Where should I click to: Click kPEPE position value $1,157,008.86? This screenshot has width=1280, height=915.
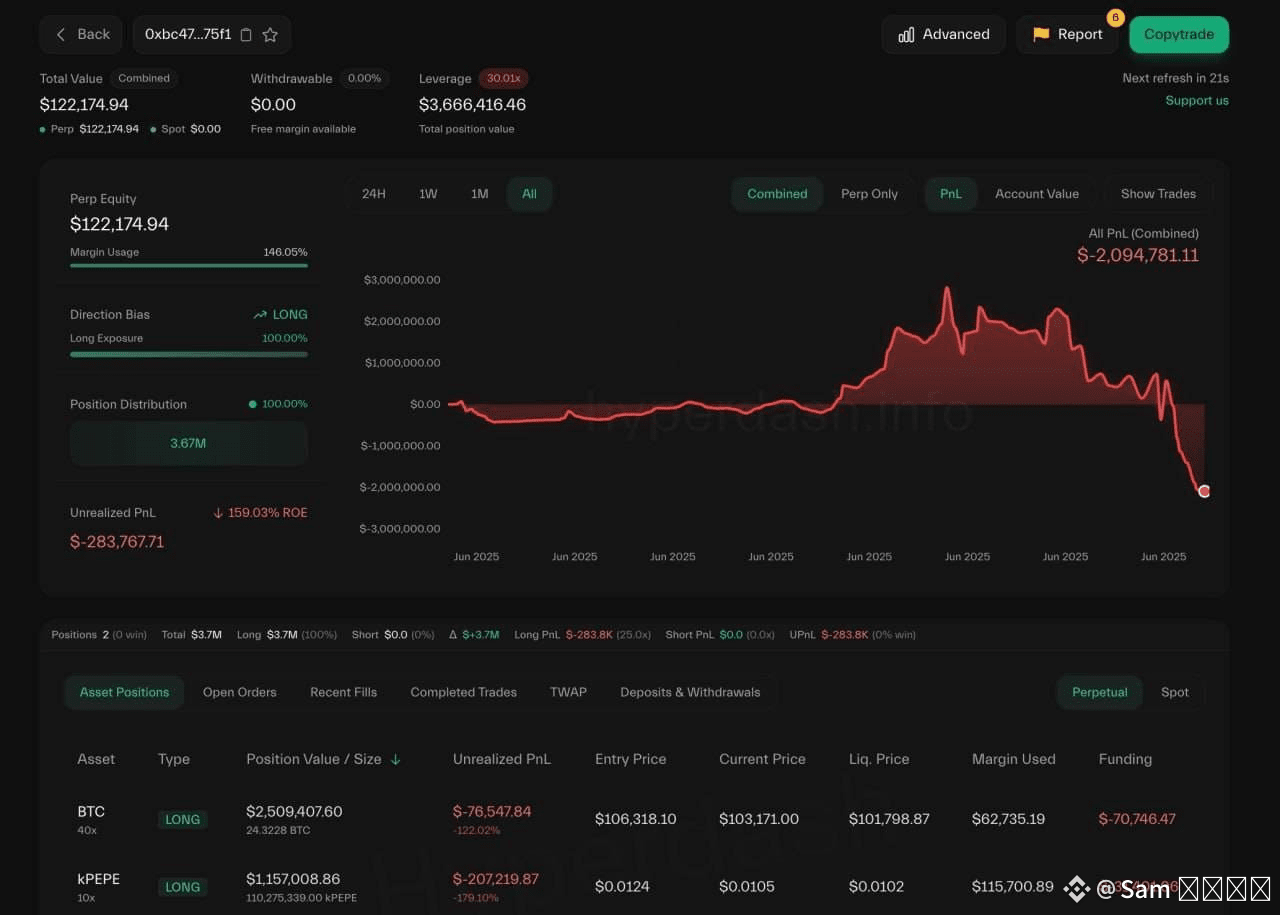tap(293, 879)
